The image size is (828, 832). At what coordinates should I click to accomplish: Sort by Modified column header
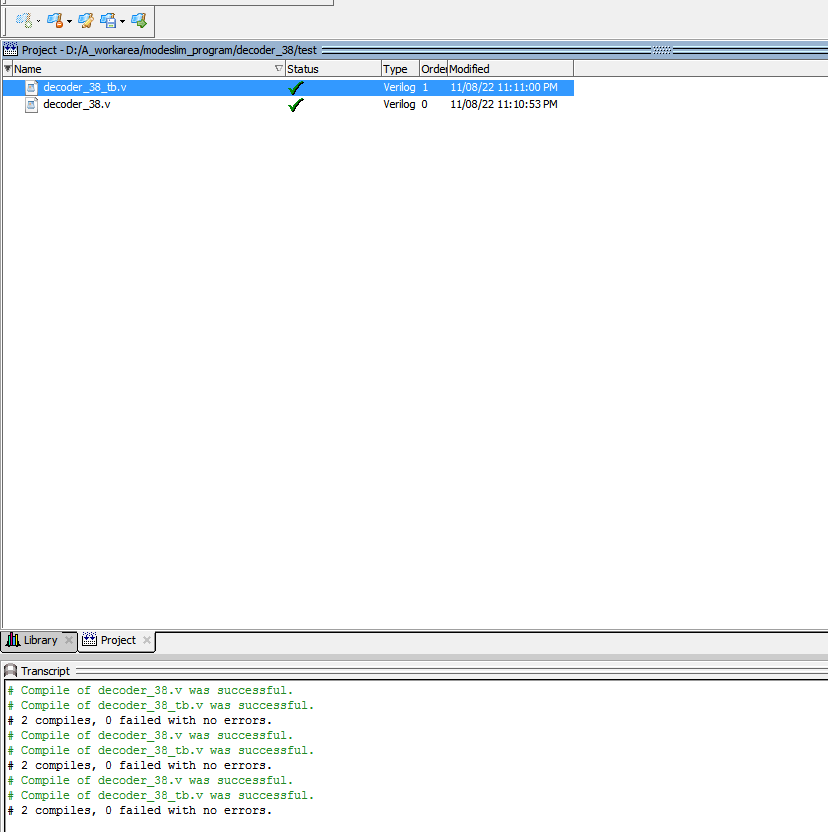click(x=510, y=68)
